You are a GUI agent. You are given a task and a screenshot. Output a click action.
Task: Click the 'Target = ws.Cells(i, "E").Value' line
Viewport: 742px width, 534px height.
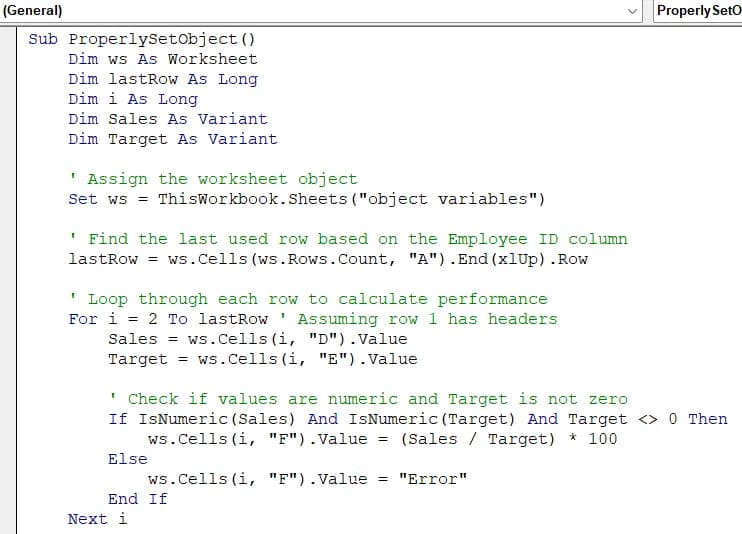coord(263,359)
